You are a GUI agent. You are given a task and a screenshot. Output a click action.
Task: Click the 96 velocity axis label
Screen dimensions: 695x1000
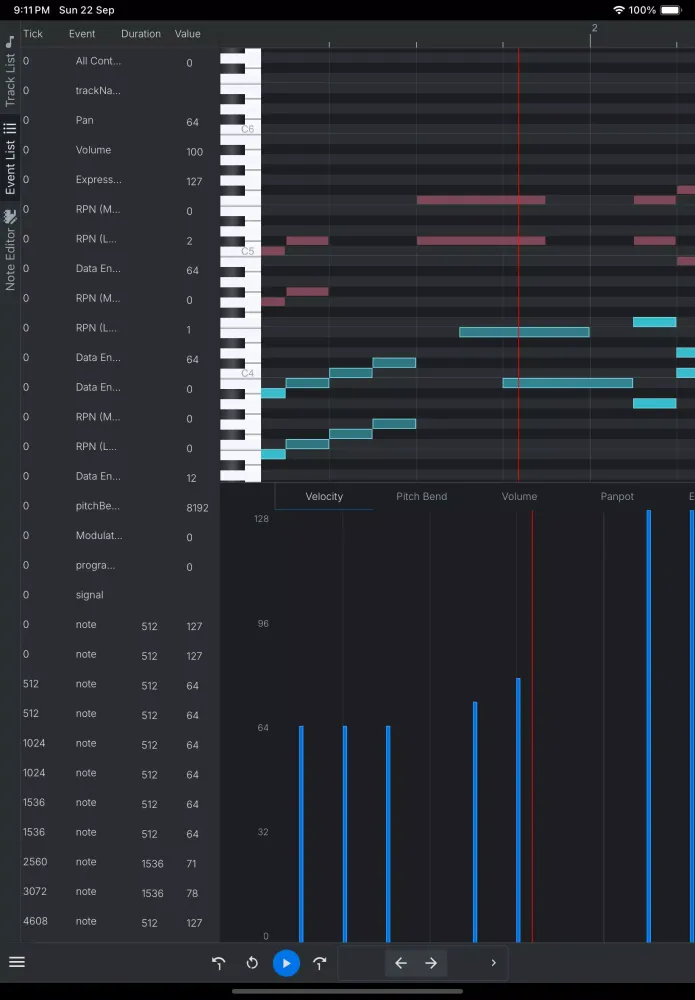click(x=263, y=623)
